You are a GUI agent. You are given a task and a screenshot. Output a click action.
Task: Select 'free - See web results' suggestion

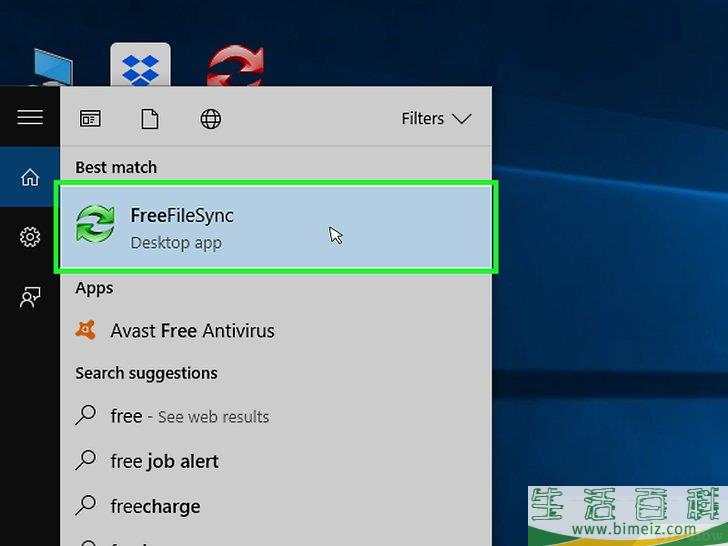(x=276, y=416)
